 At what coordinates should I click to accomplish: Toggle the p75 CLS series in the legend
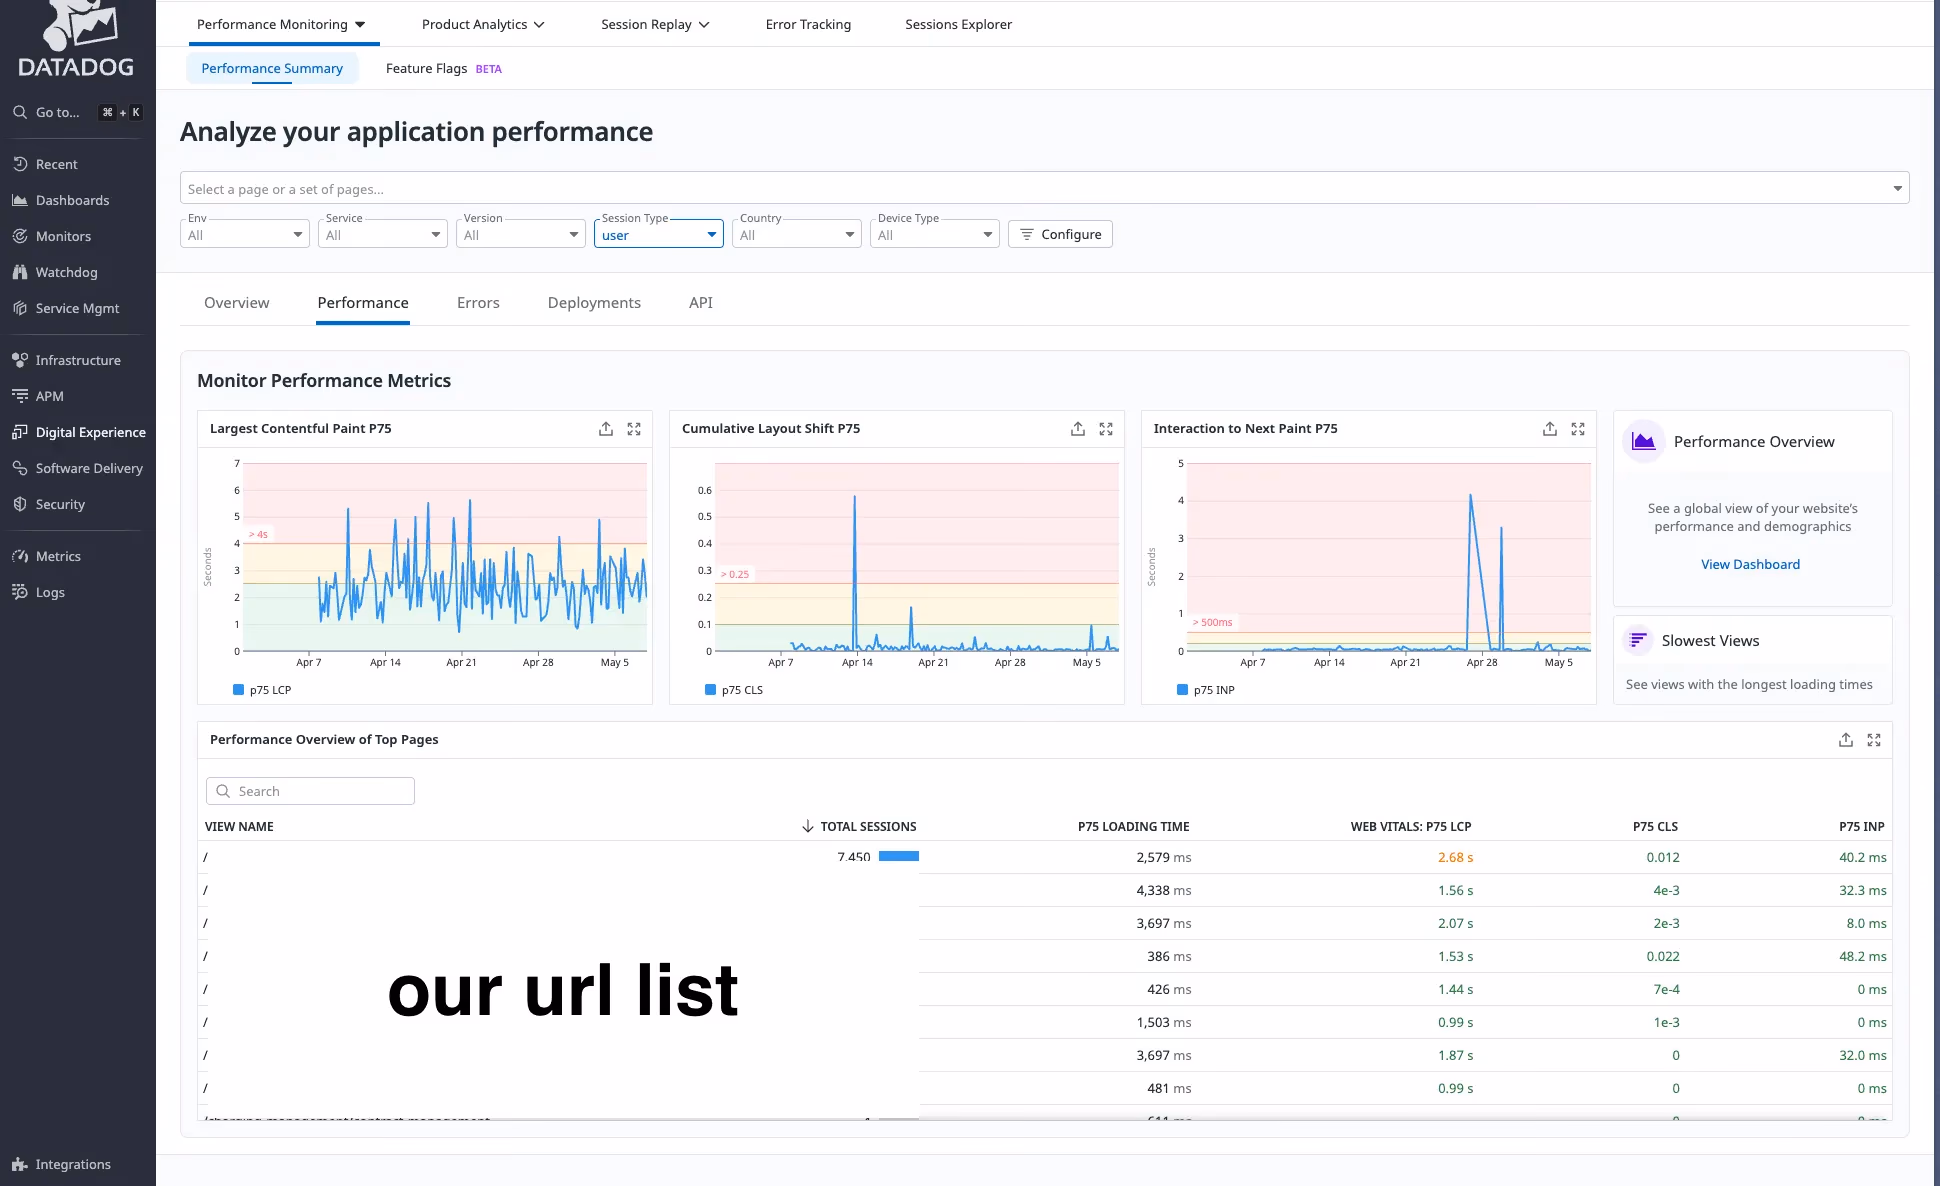pos(735,689)
